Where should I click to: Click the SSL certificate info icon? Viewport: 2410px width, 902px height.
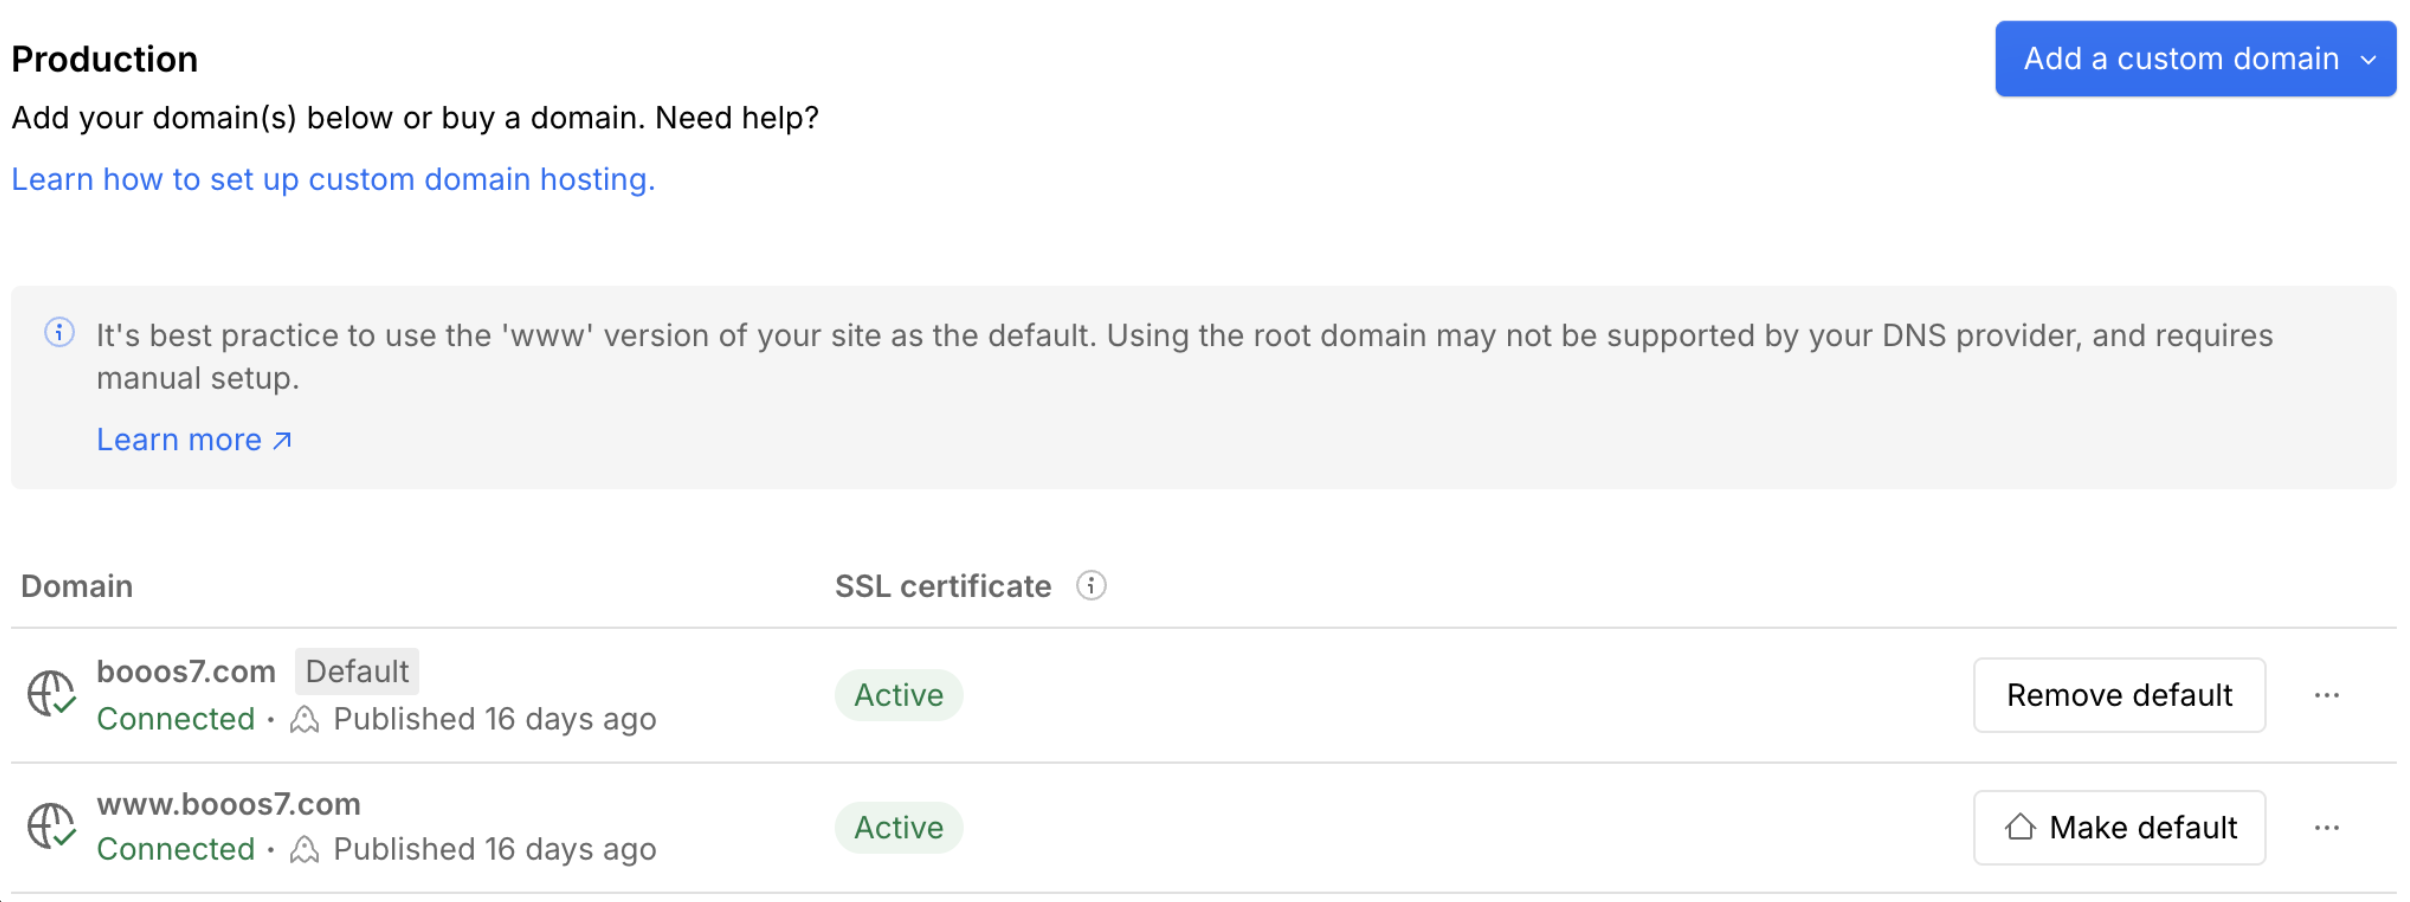[x=1091, y=586]
